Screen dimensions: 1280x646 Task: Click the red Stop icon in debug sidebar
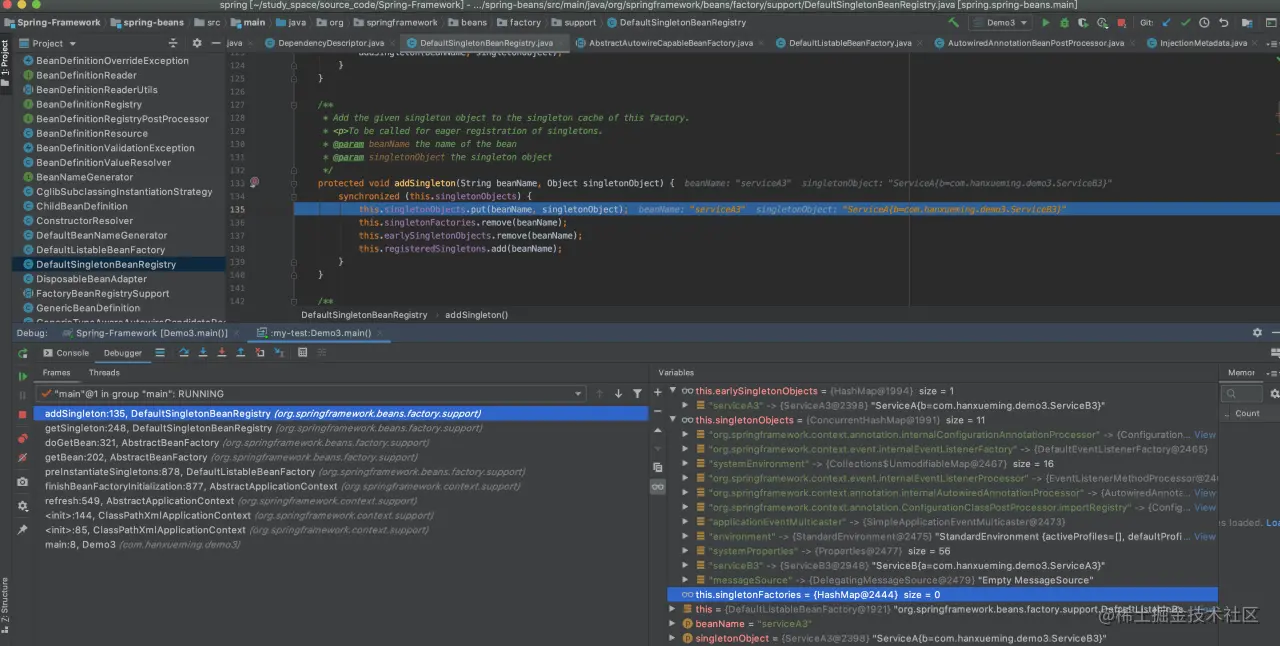pos(22,414)
